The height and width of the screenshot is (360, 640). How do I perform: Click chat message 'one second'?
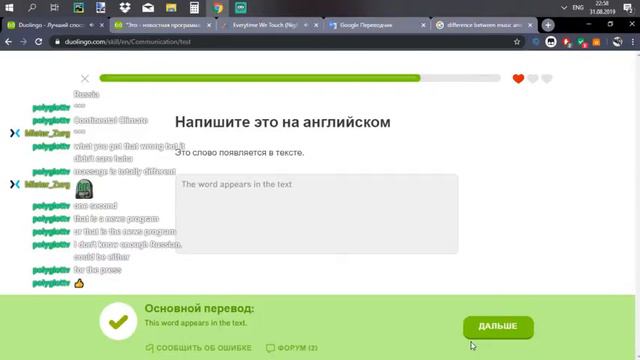pos(95,205)
